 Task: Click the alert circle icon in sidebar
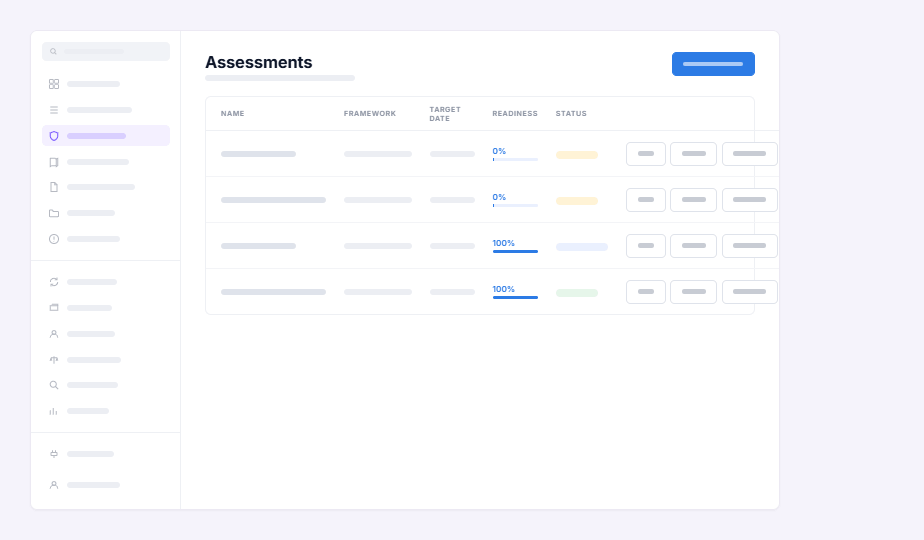point(54,239)
